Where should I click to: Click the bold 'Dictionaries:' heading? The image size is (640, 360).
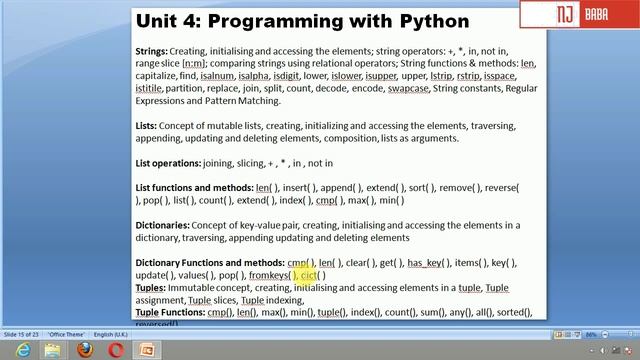pos(162,225)
